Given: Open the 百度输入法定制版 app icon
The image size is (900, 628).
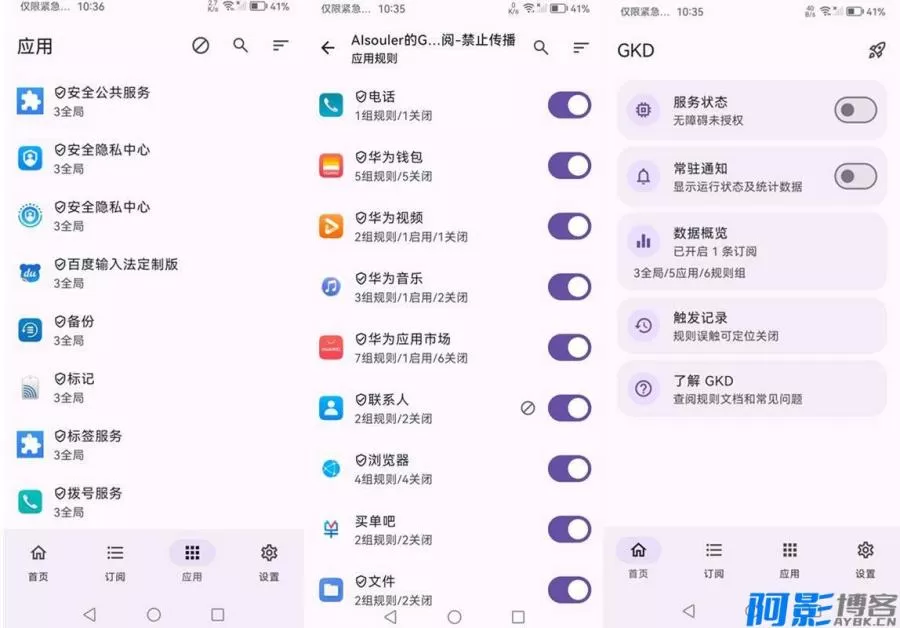Looking at the screenshot, I should 30,272.
